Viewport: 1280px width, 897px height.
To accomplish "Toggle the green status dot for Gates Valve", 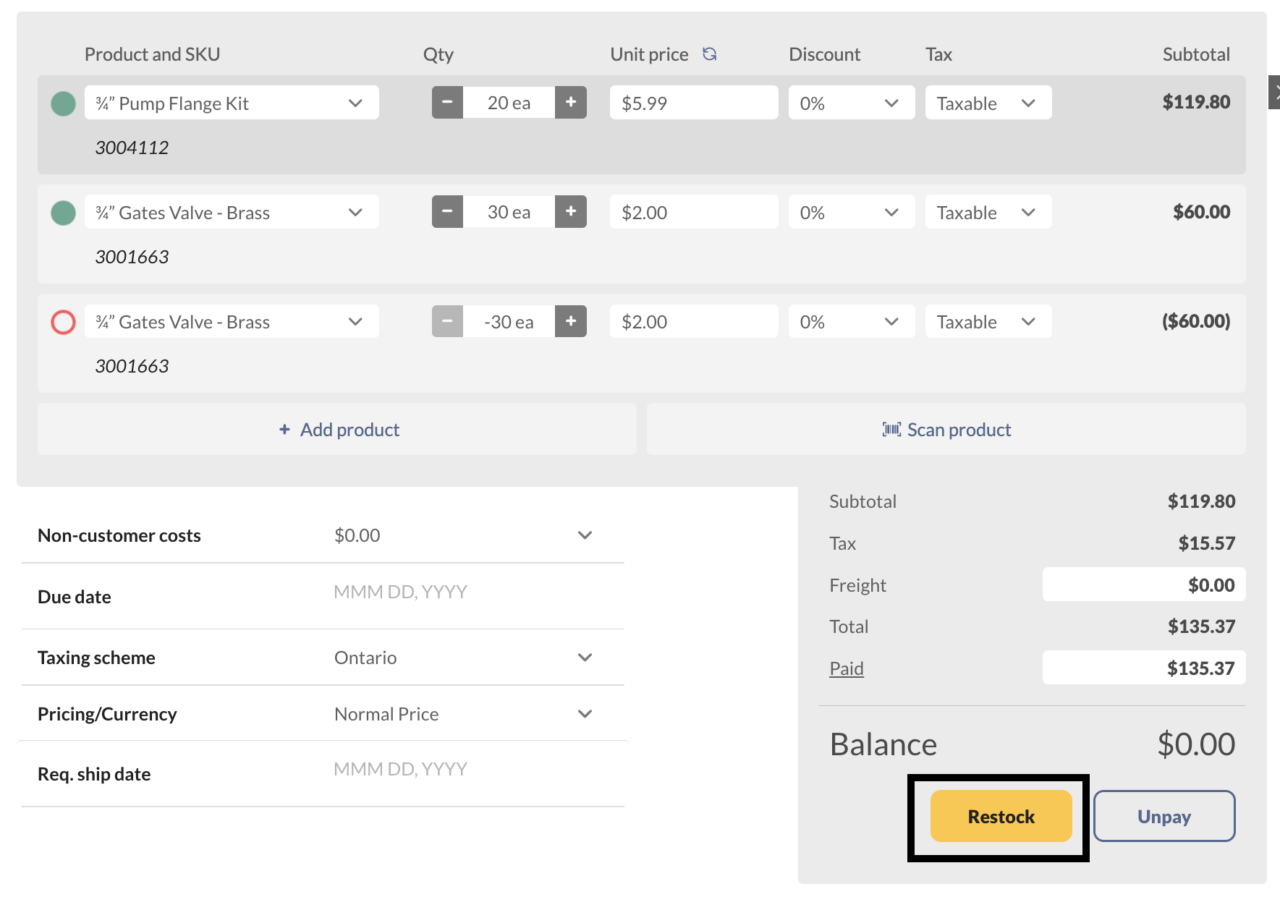I will [x=62, y=212].
